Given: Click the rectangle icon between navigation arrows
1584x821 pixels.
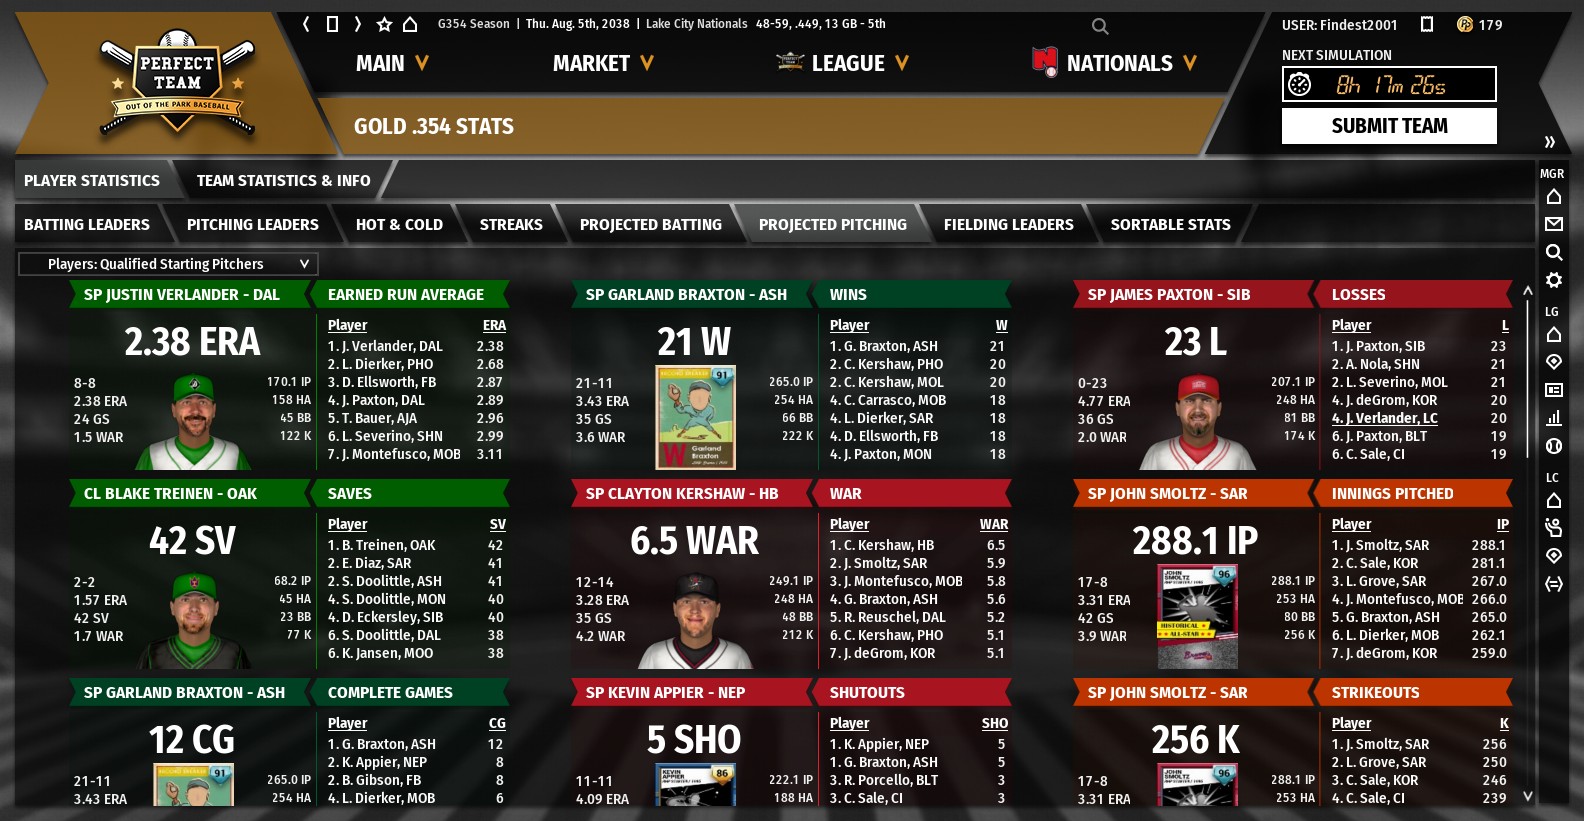Looking at the screenshot, I should pyautogui.click(x=332, y=24).
